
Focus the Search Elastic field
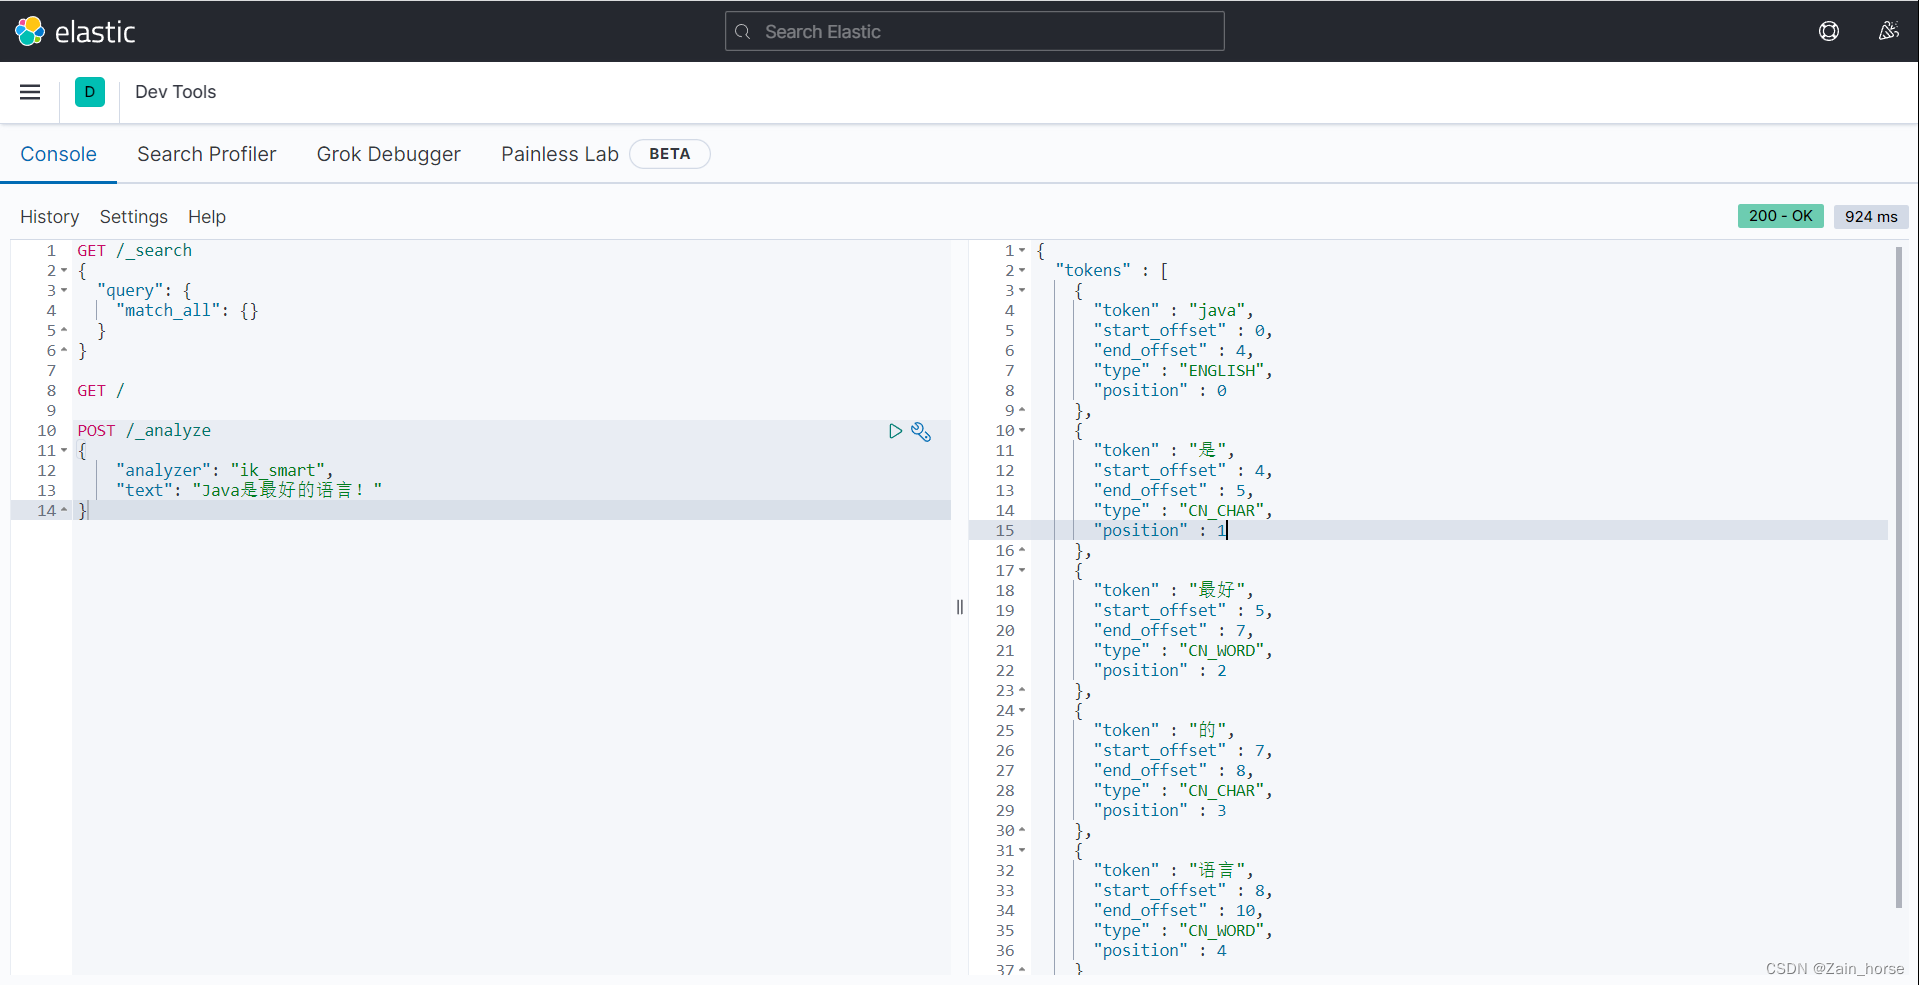974,31
